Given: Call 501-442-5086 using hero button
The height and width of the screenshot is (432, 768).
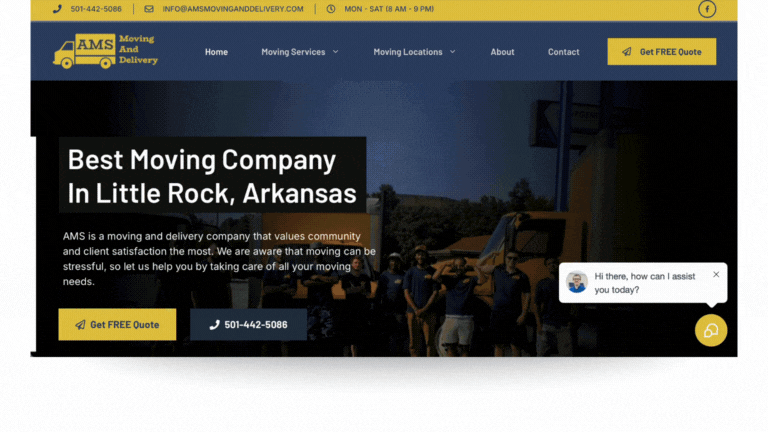Looking at the screenshot, I should 248,324.
